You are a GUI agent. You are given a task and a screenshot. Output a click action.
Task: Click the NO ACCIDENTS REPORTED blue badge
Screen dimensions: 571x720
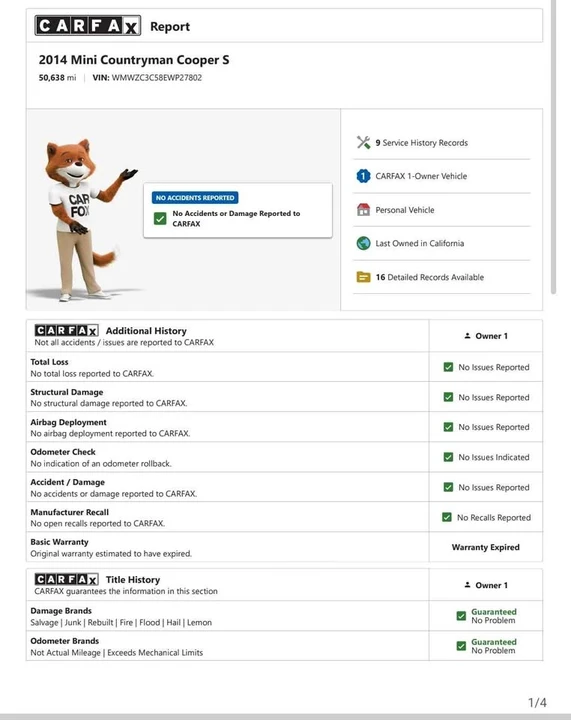(195, 197)
